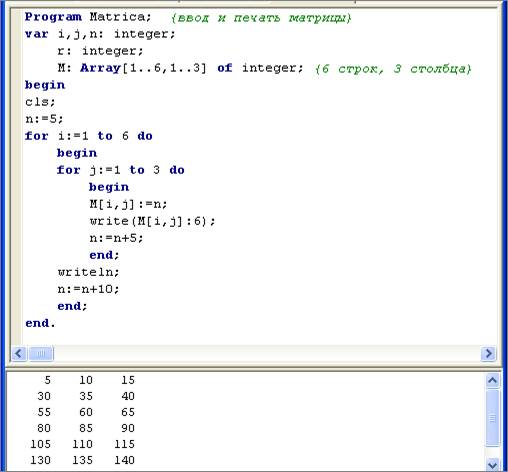Click the comment '{6 строк, 3 столбца}'
The image size is (508, 472).
(393, 69)
